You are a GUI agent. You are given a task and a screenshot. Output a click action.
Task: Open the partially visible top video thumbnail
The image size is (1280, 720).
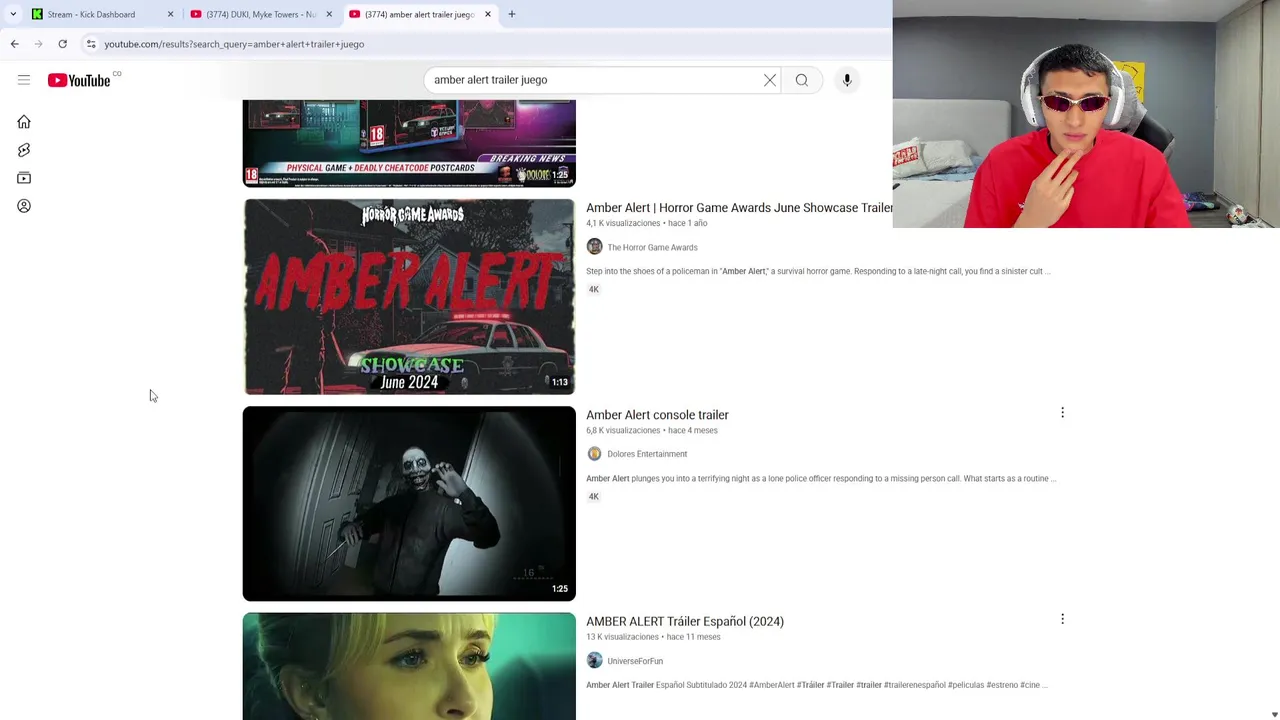click(409, 143)
